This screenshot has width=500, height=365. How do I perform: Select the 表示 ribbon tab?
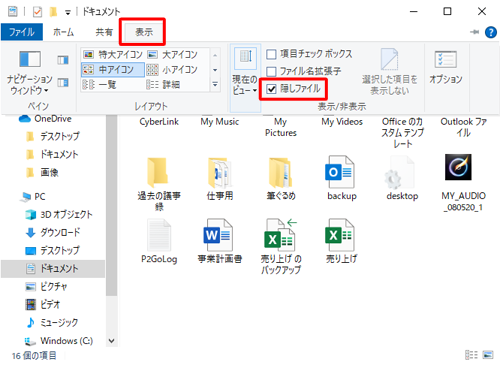click(x=144, y=32)
